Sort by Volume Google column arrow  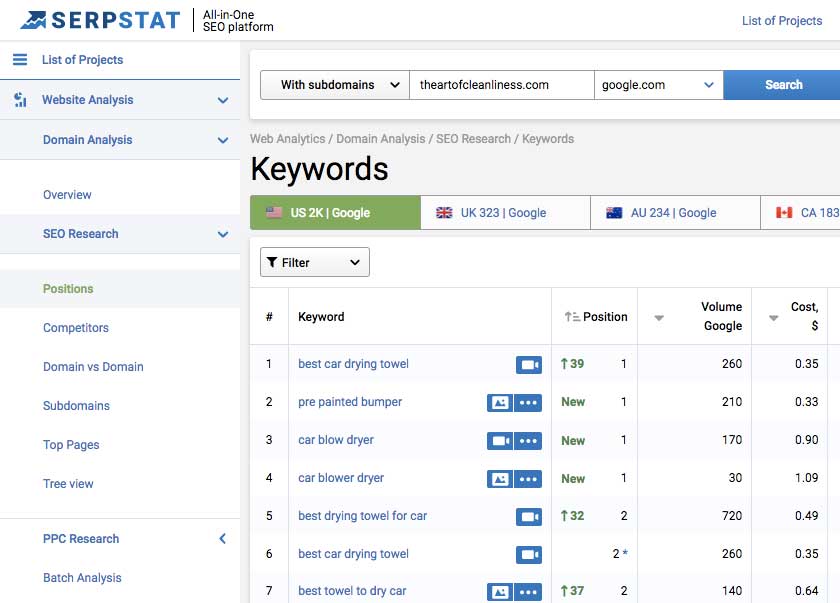(x=659, y=318)
